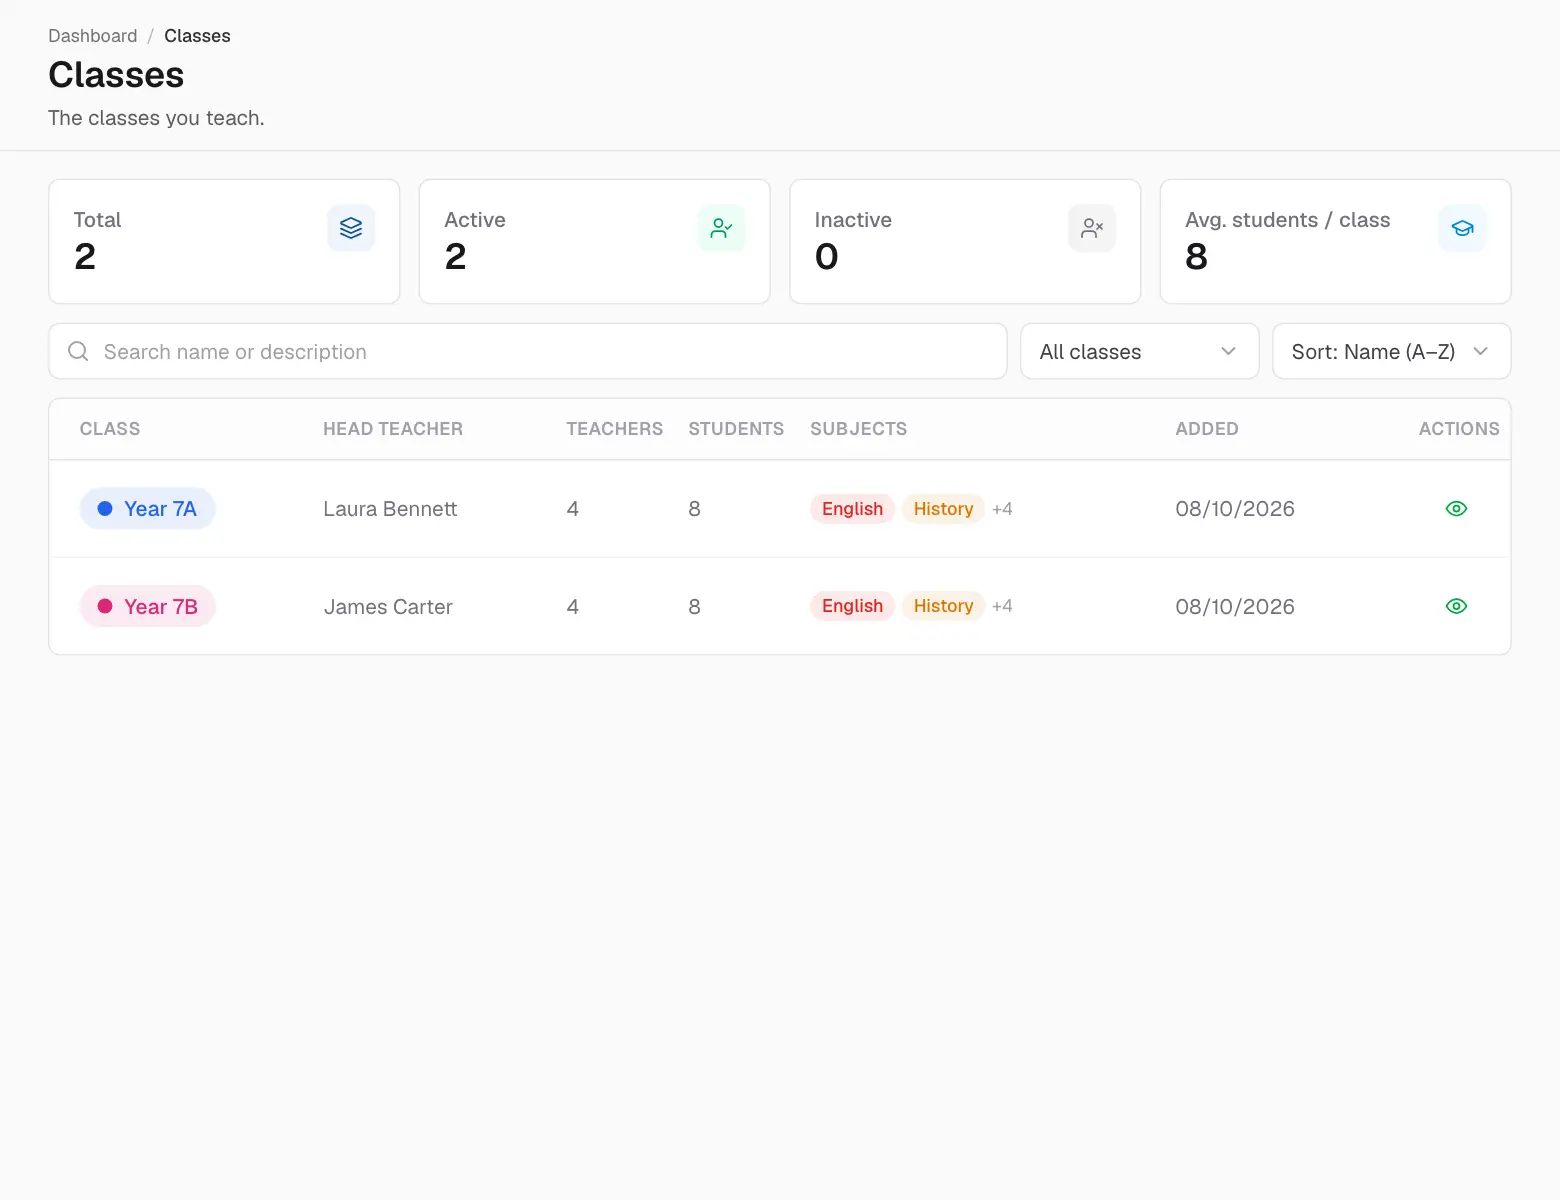Screen dimensions: 1560x1200
Task: Click the TEACHERS column header
Action: point(615,429)
